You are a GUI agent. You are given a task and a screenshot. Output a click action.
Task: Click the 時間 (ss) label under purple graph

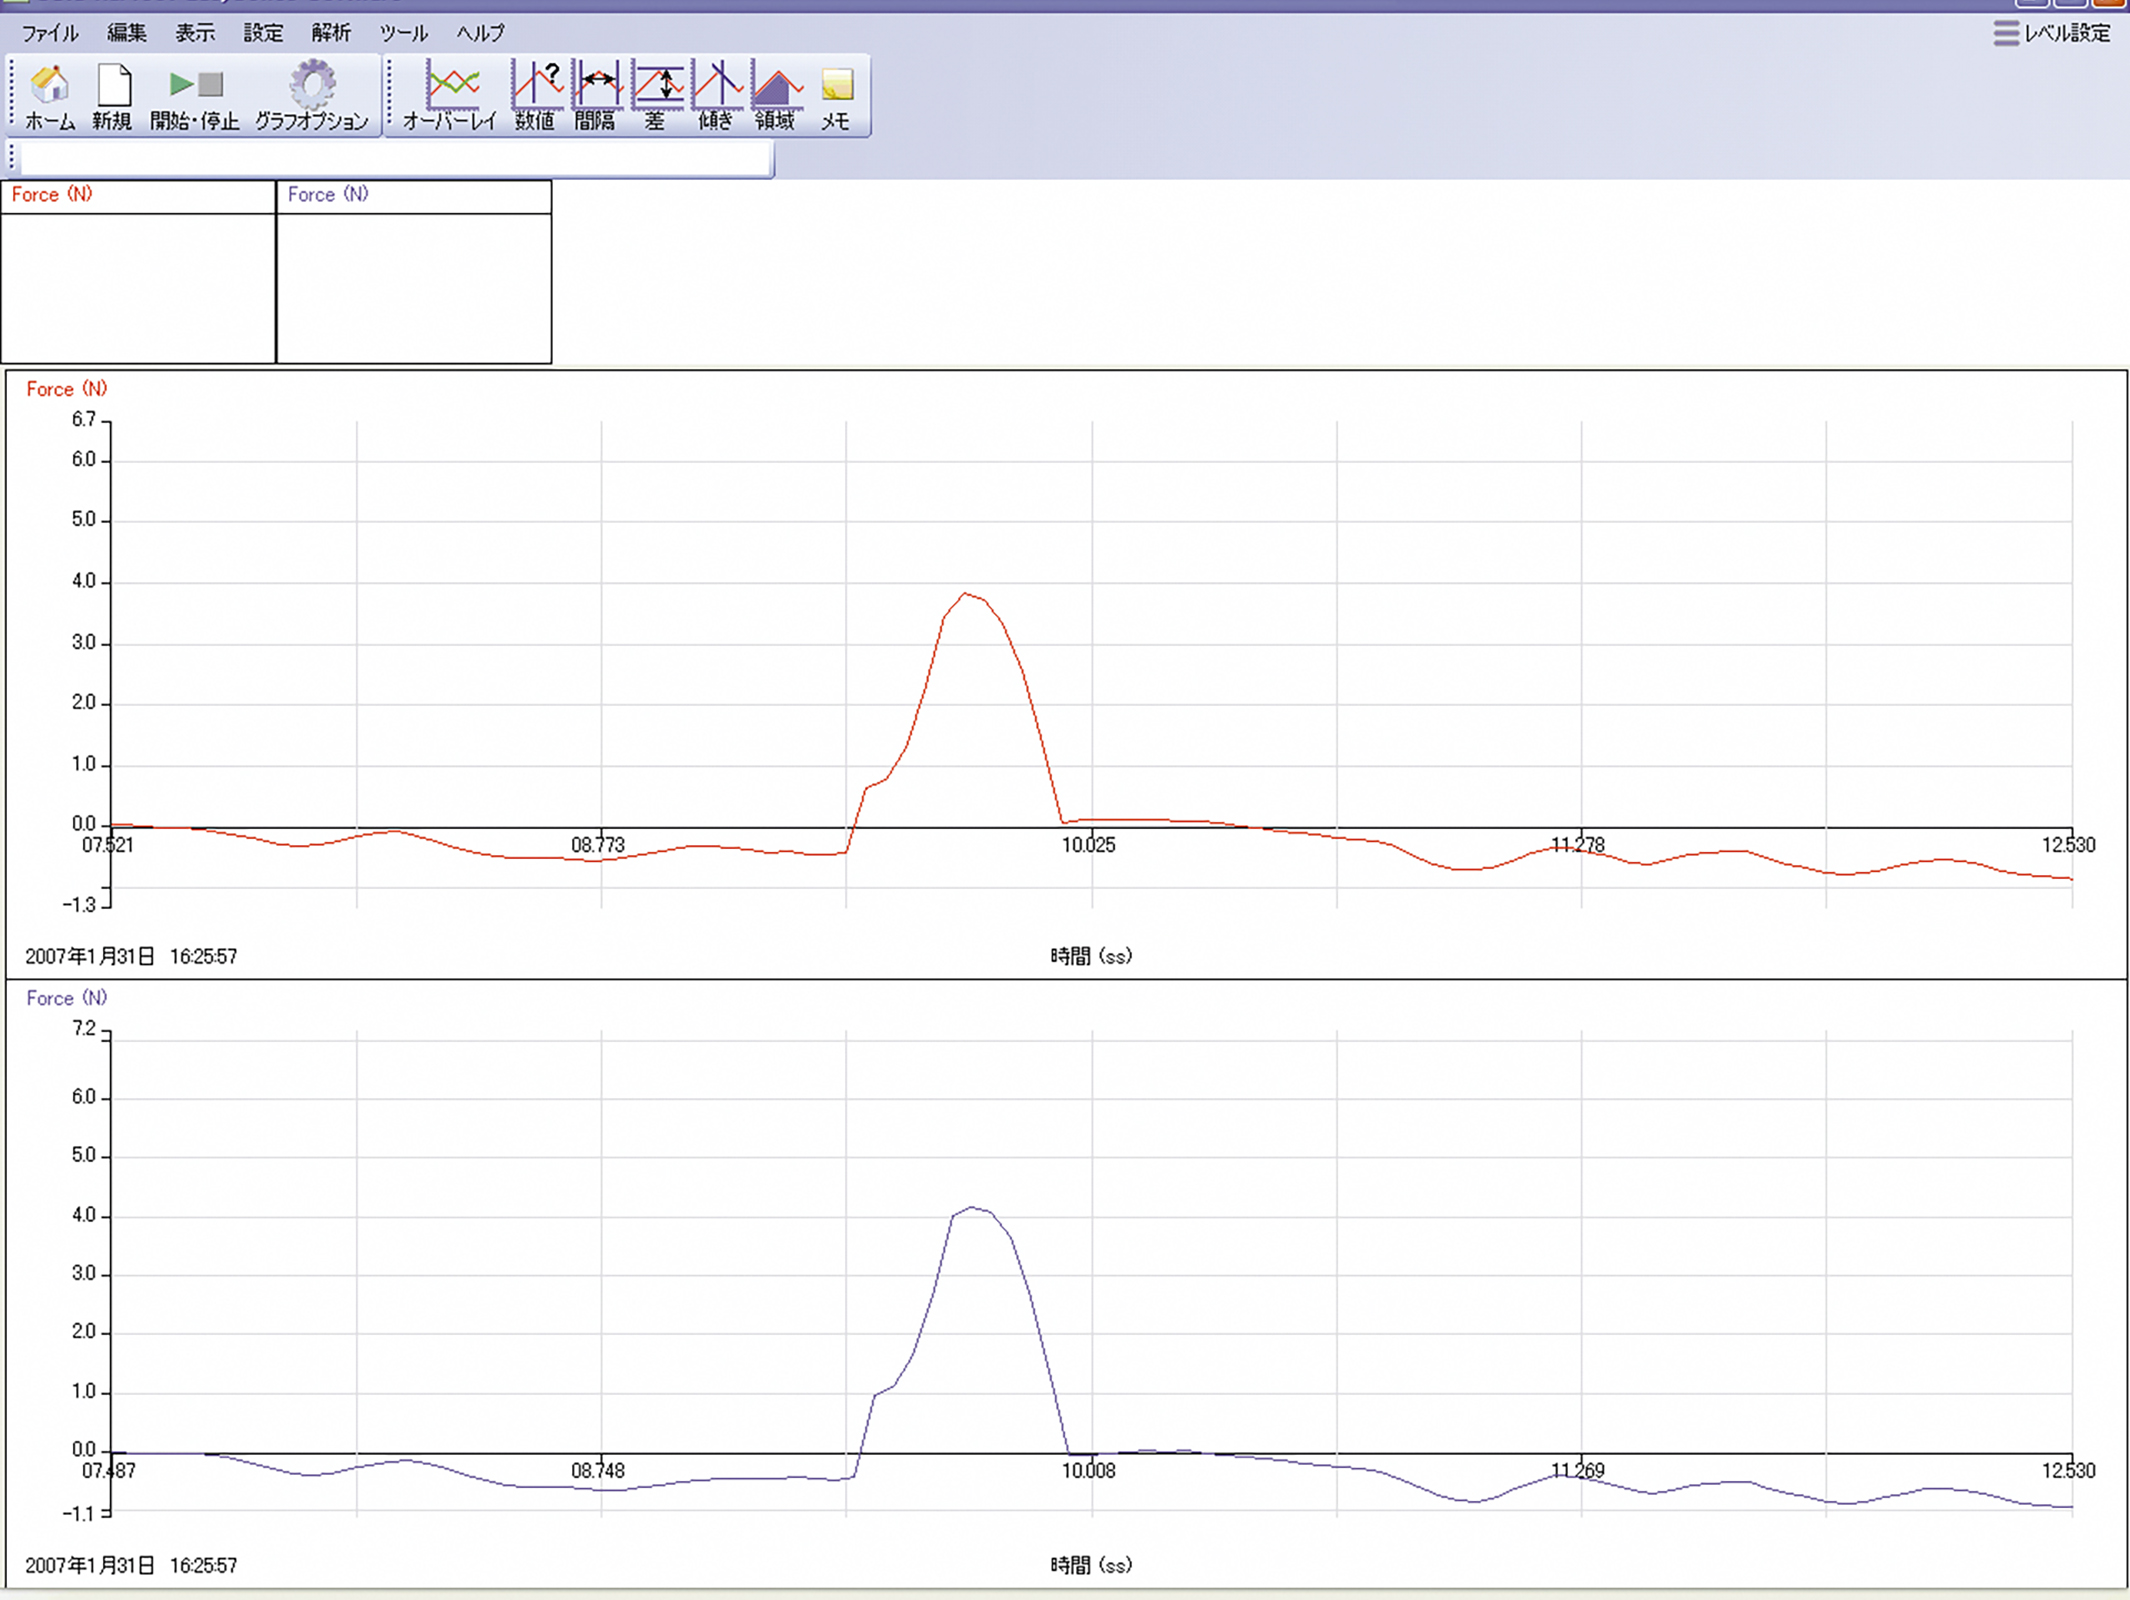click(x=1091, y=1565)
